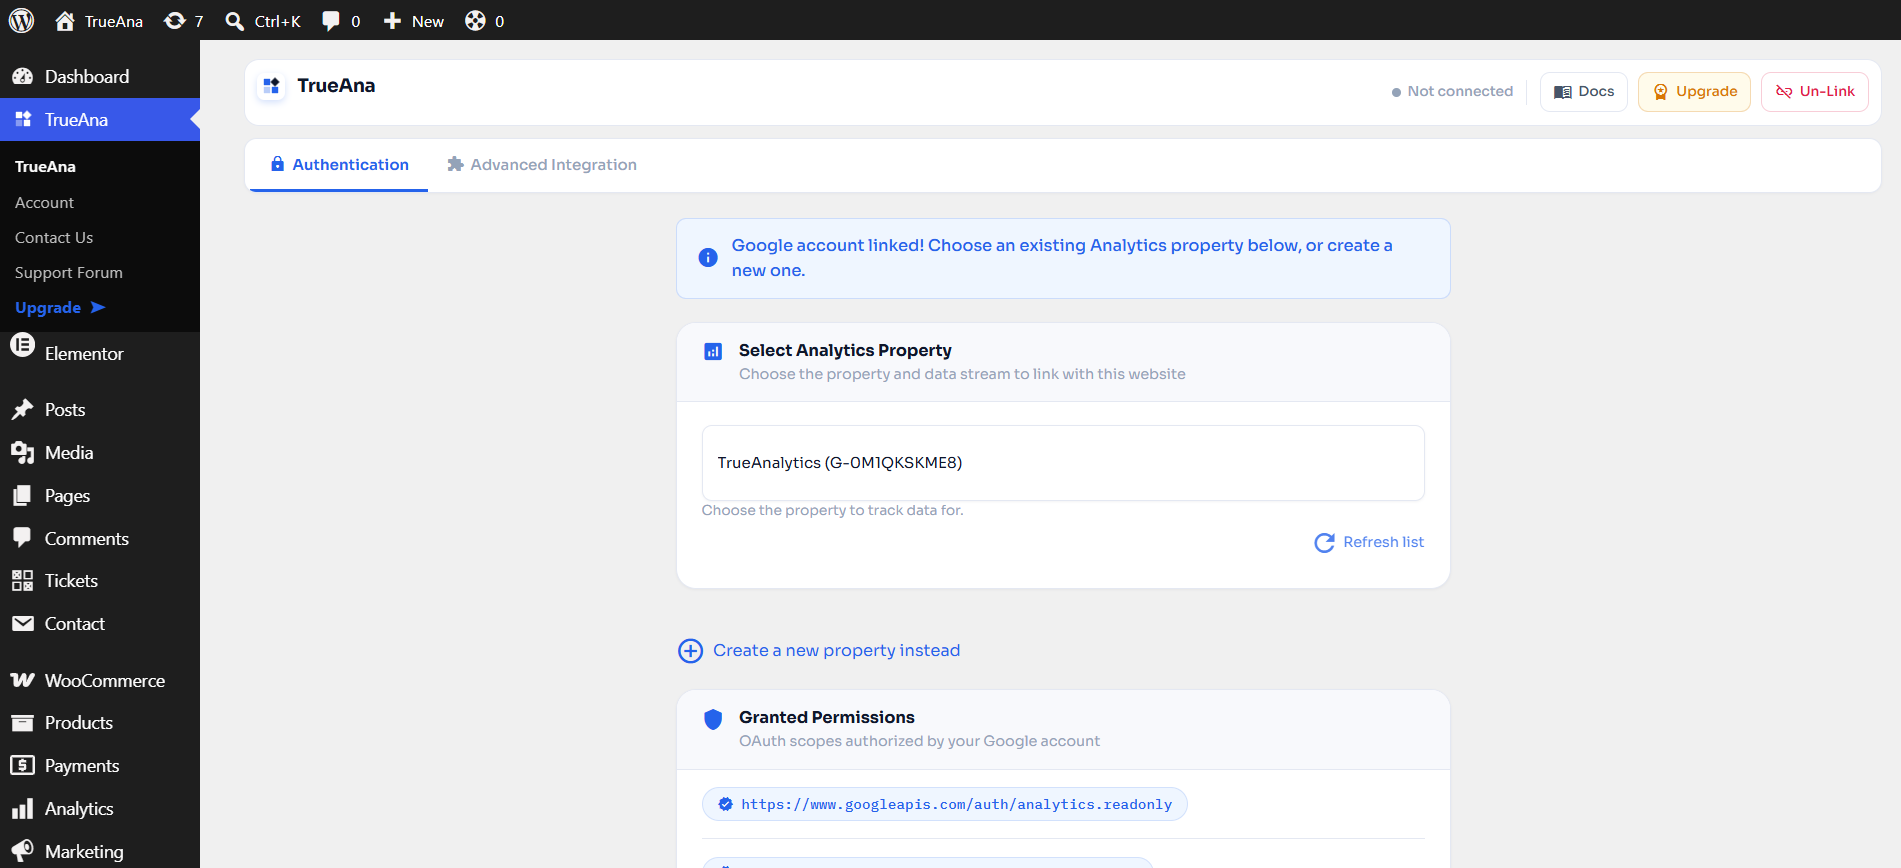Click the orange Upgrade button
Image resolution: width=1901 pixels, height=868 pixels.
[x=1694, y=92]
